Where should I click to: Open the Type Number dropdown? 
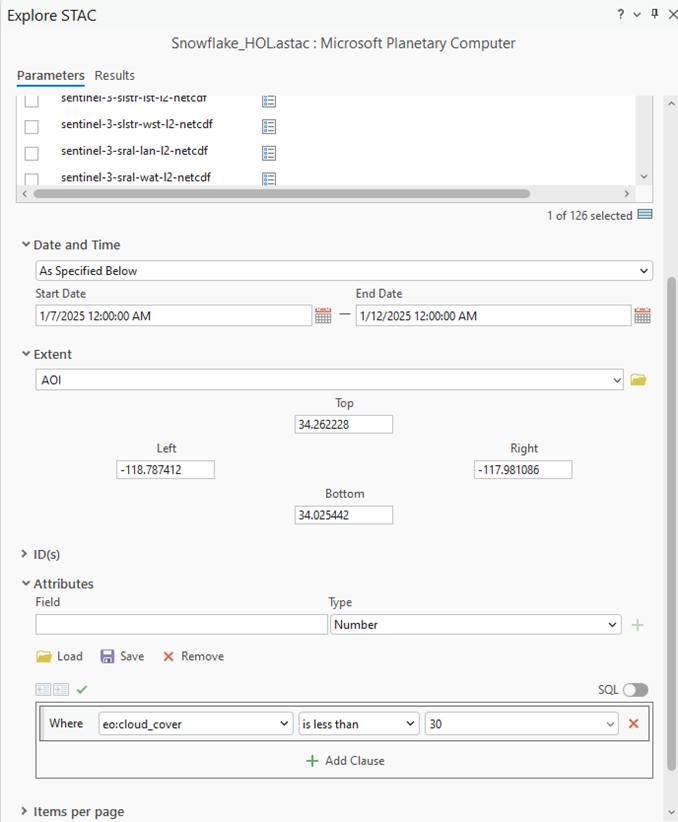tap(476, 625)
